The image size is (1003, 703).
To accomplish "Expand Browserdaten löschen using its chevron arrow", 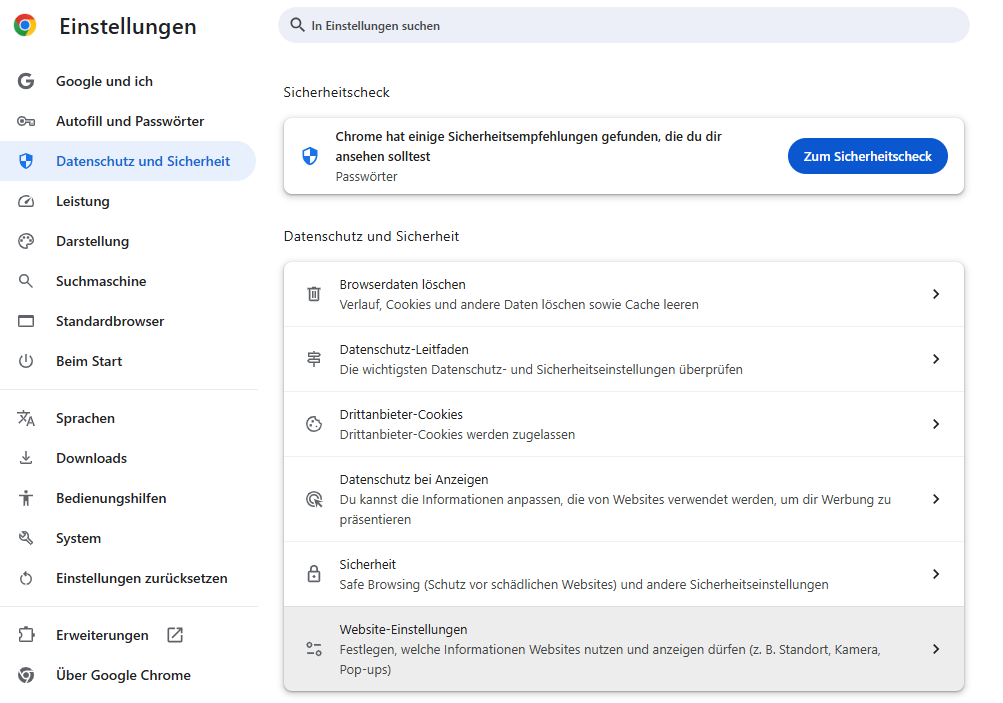I will pyautogui.click(x=936, y=294).
